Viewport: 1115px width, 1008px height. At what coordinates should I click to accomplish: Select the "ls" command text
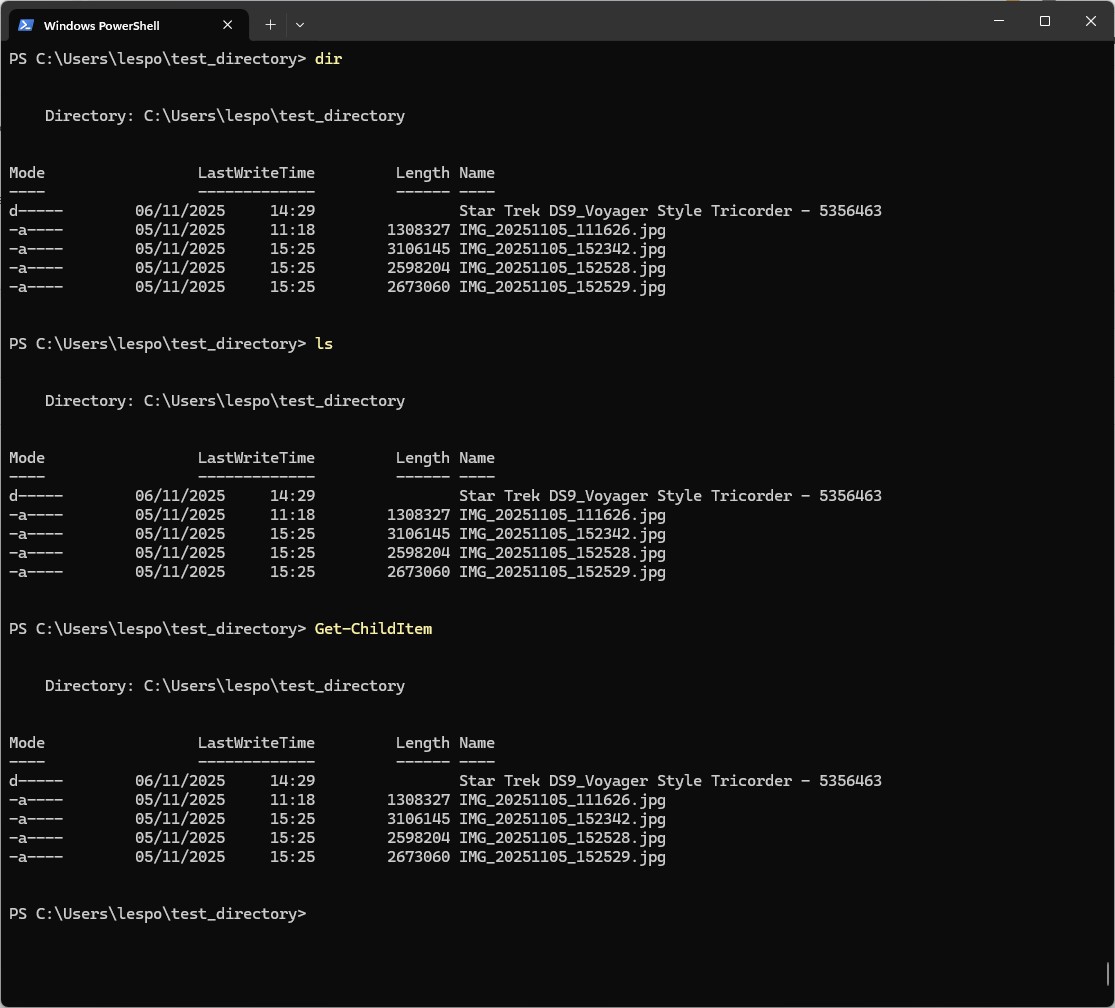tap(323, 343)
